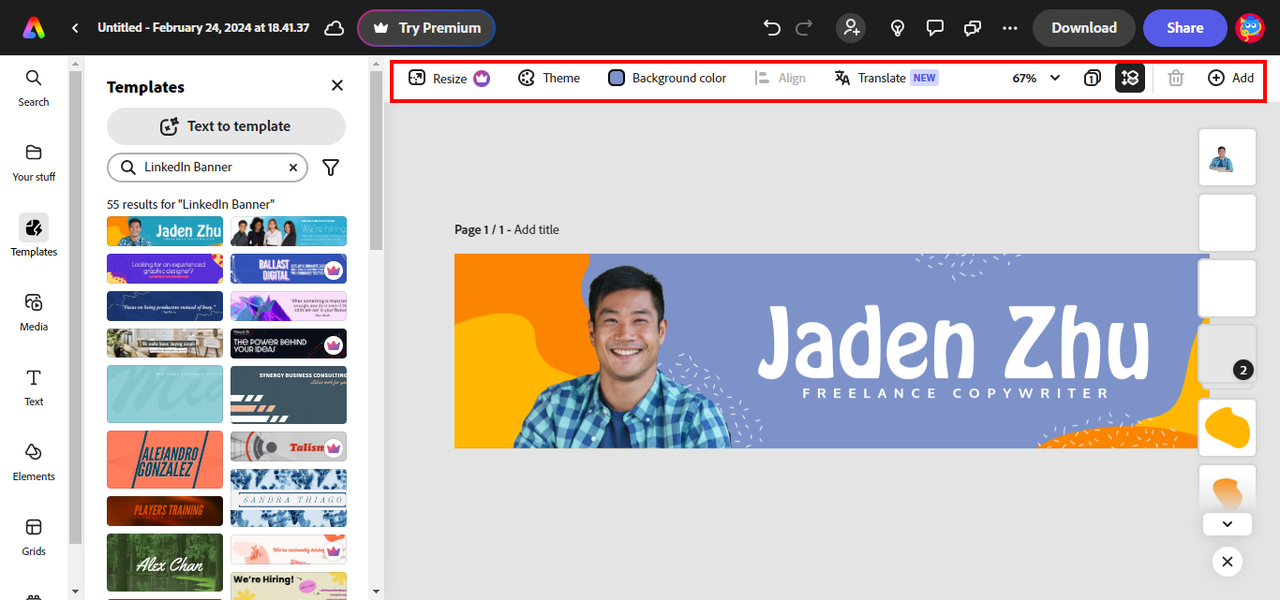Viewport: 1280px width, 600px height.
Task: Toggle the layer stack panel button
Action: pyautogui.click(x=1130, y=78)
